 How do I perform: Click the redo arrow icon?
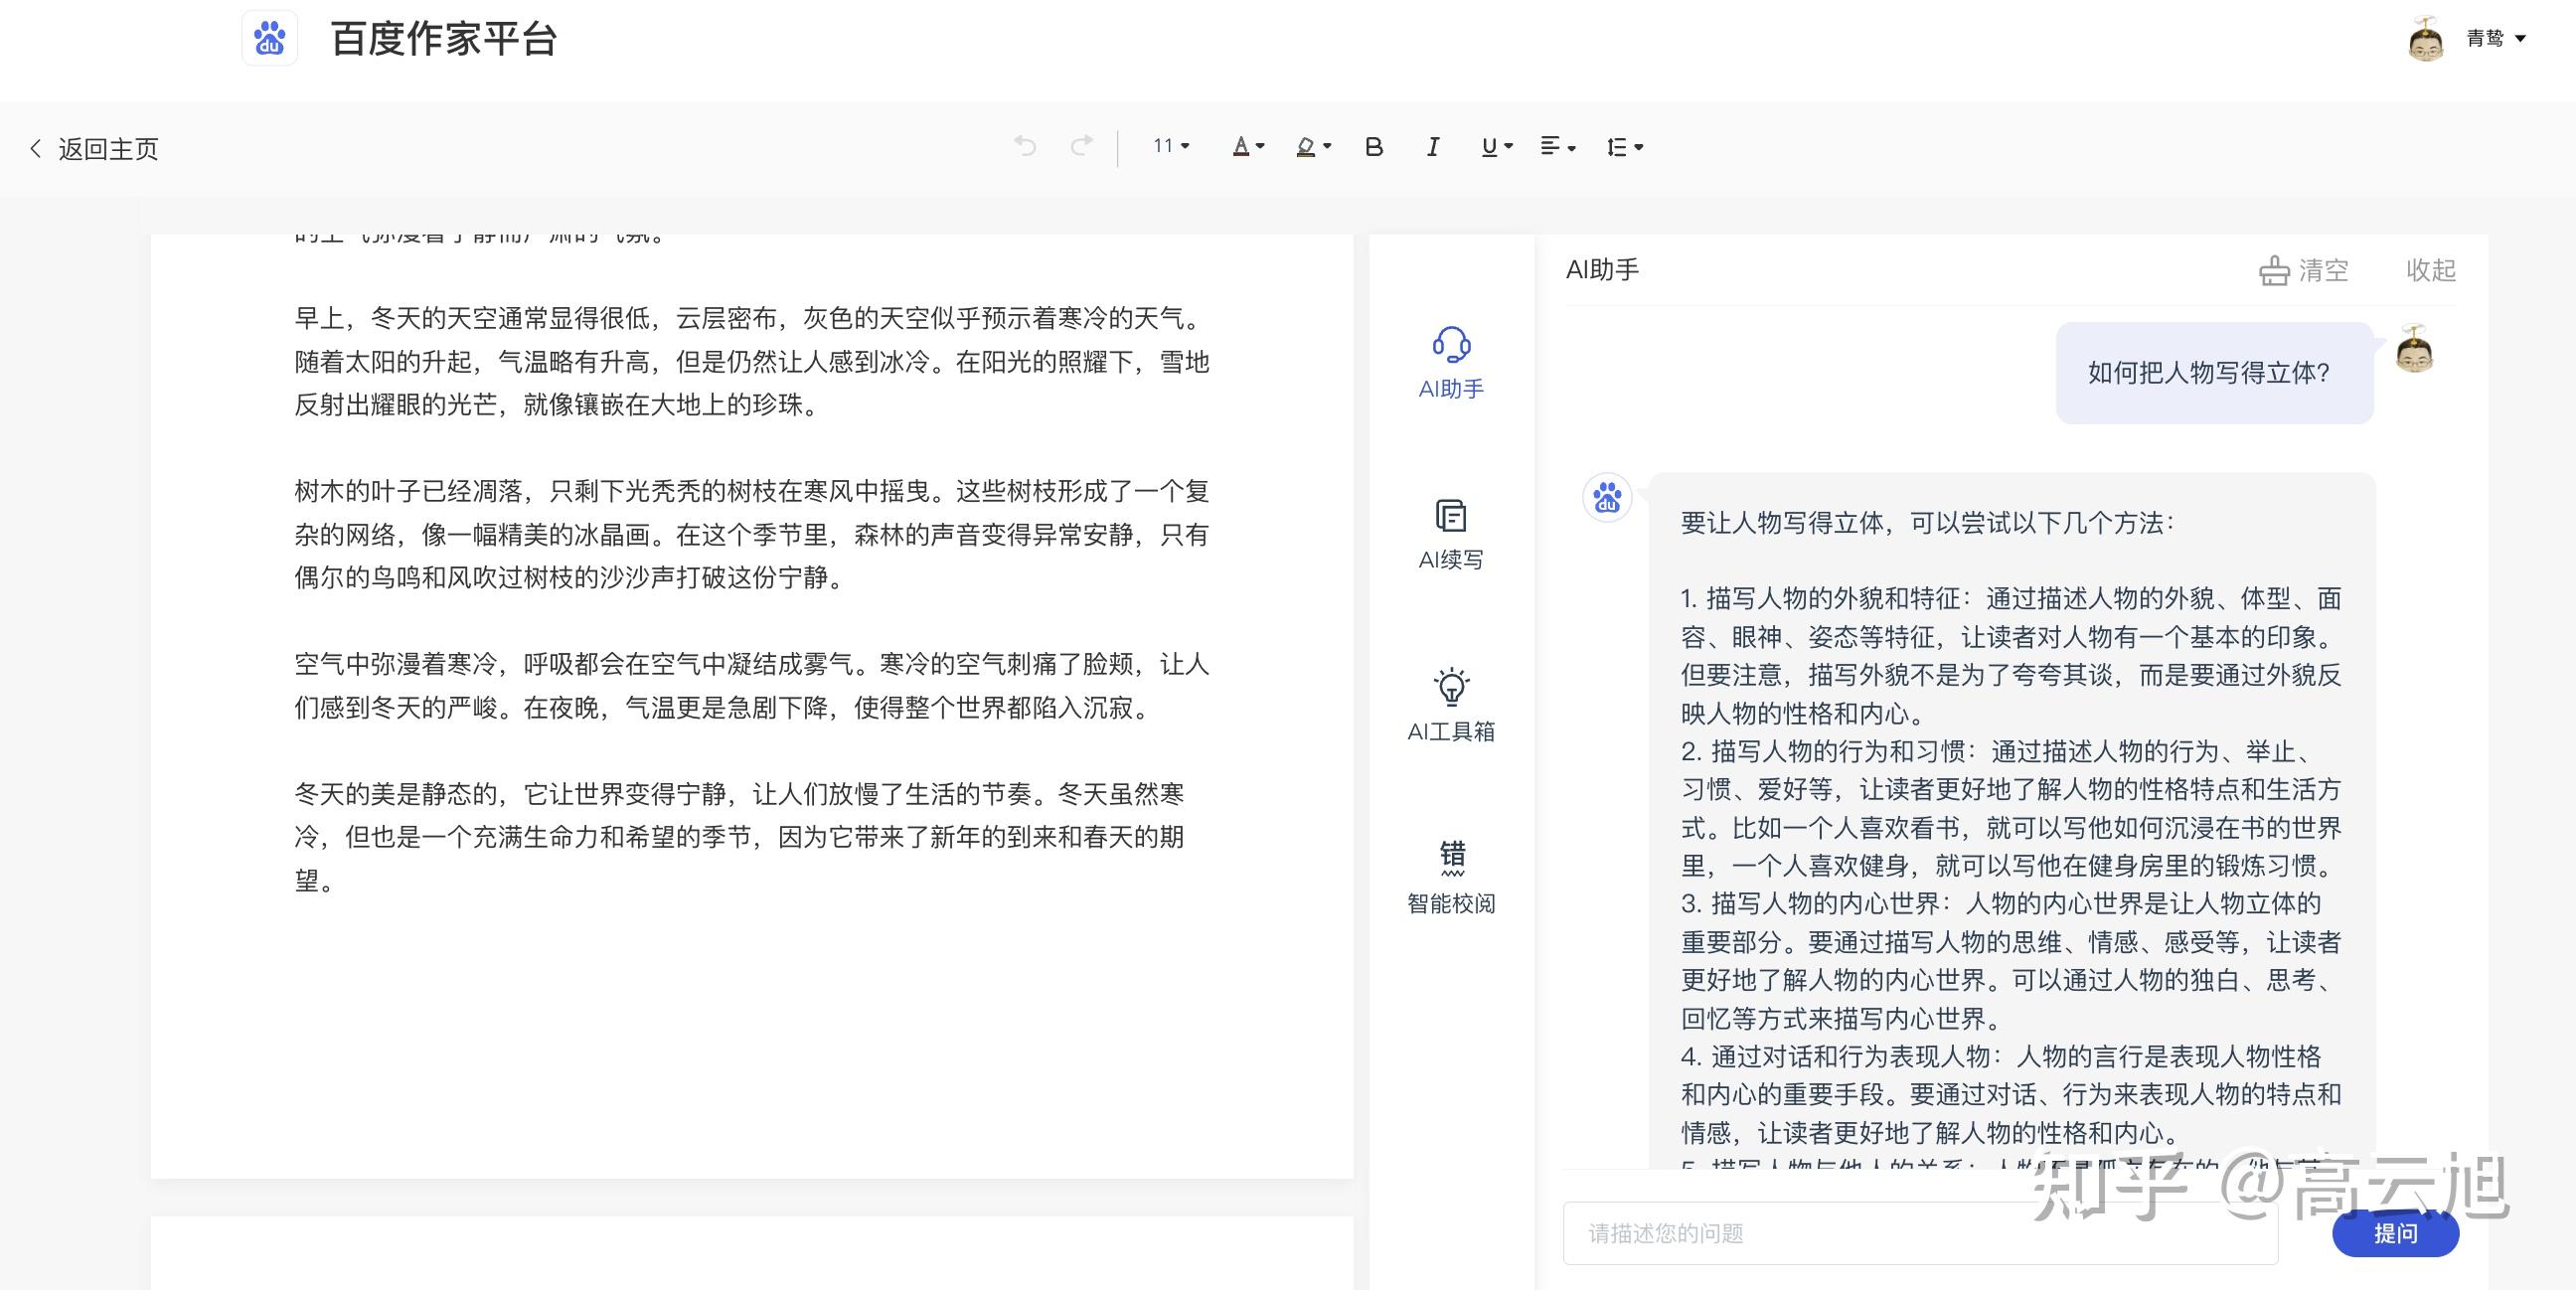tap(1081, 147)
